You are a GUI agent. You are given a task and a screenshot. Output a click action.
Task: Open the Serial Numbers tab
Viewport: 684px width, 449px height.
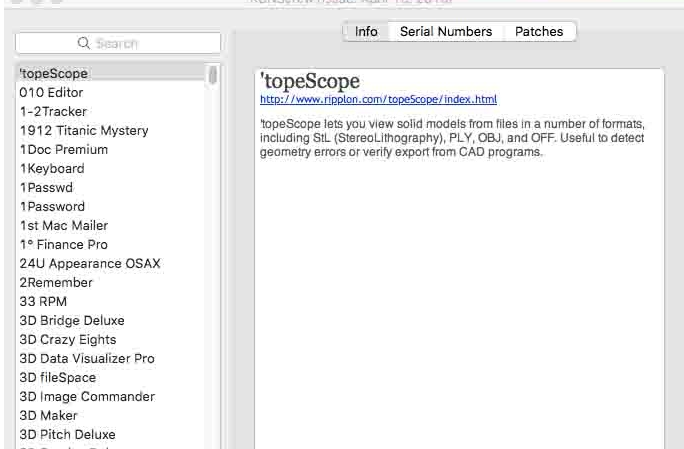[x=446, y=31]
